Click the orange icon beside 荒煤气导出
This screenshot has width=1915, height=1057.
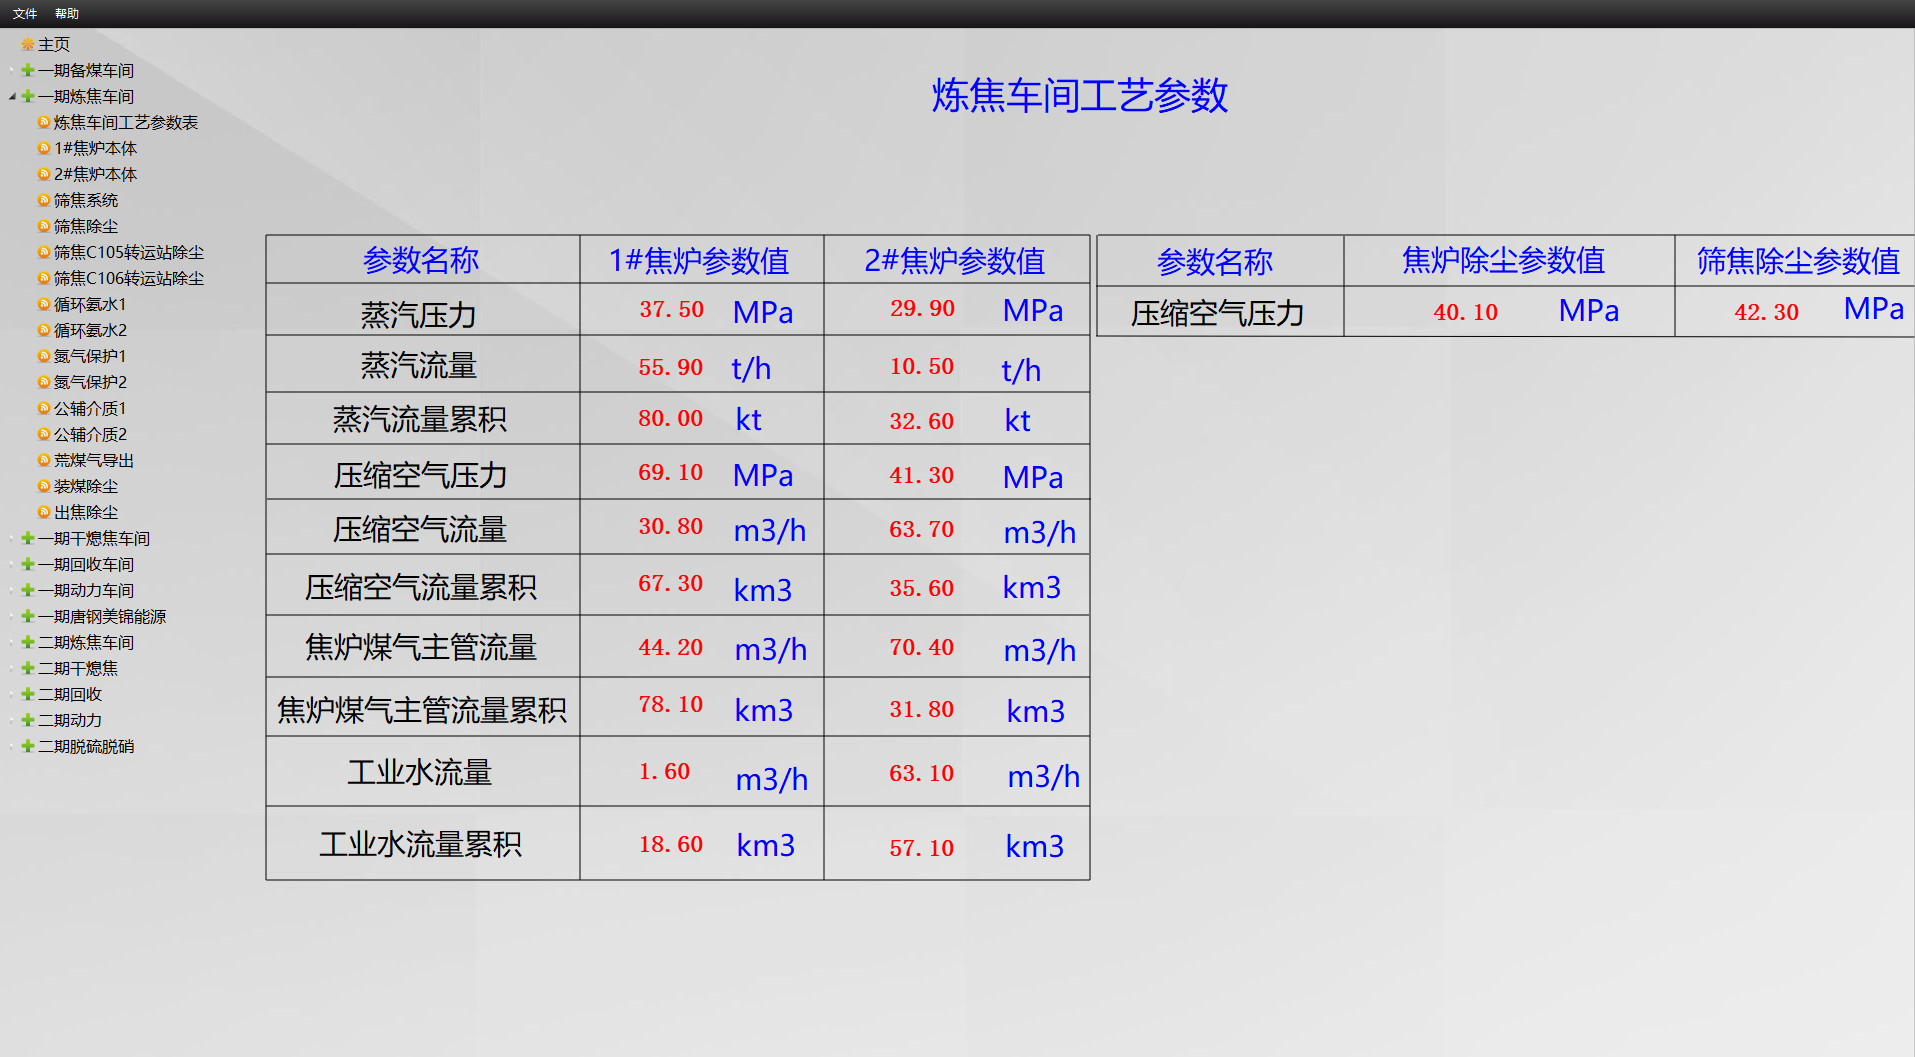44,460
